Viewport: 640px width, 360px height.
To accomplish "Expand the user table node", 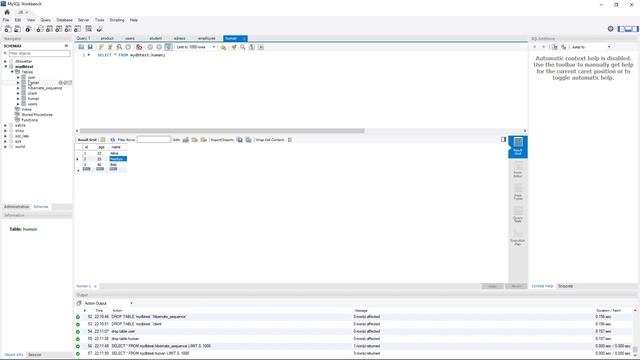I will pyautogui.click(x=18, y=77).
